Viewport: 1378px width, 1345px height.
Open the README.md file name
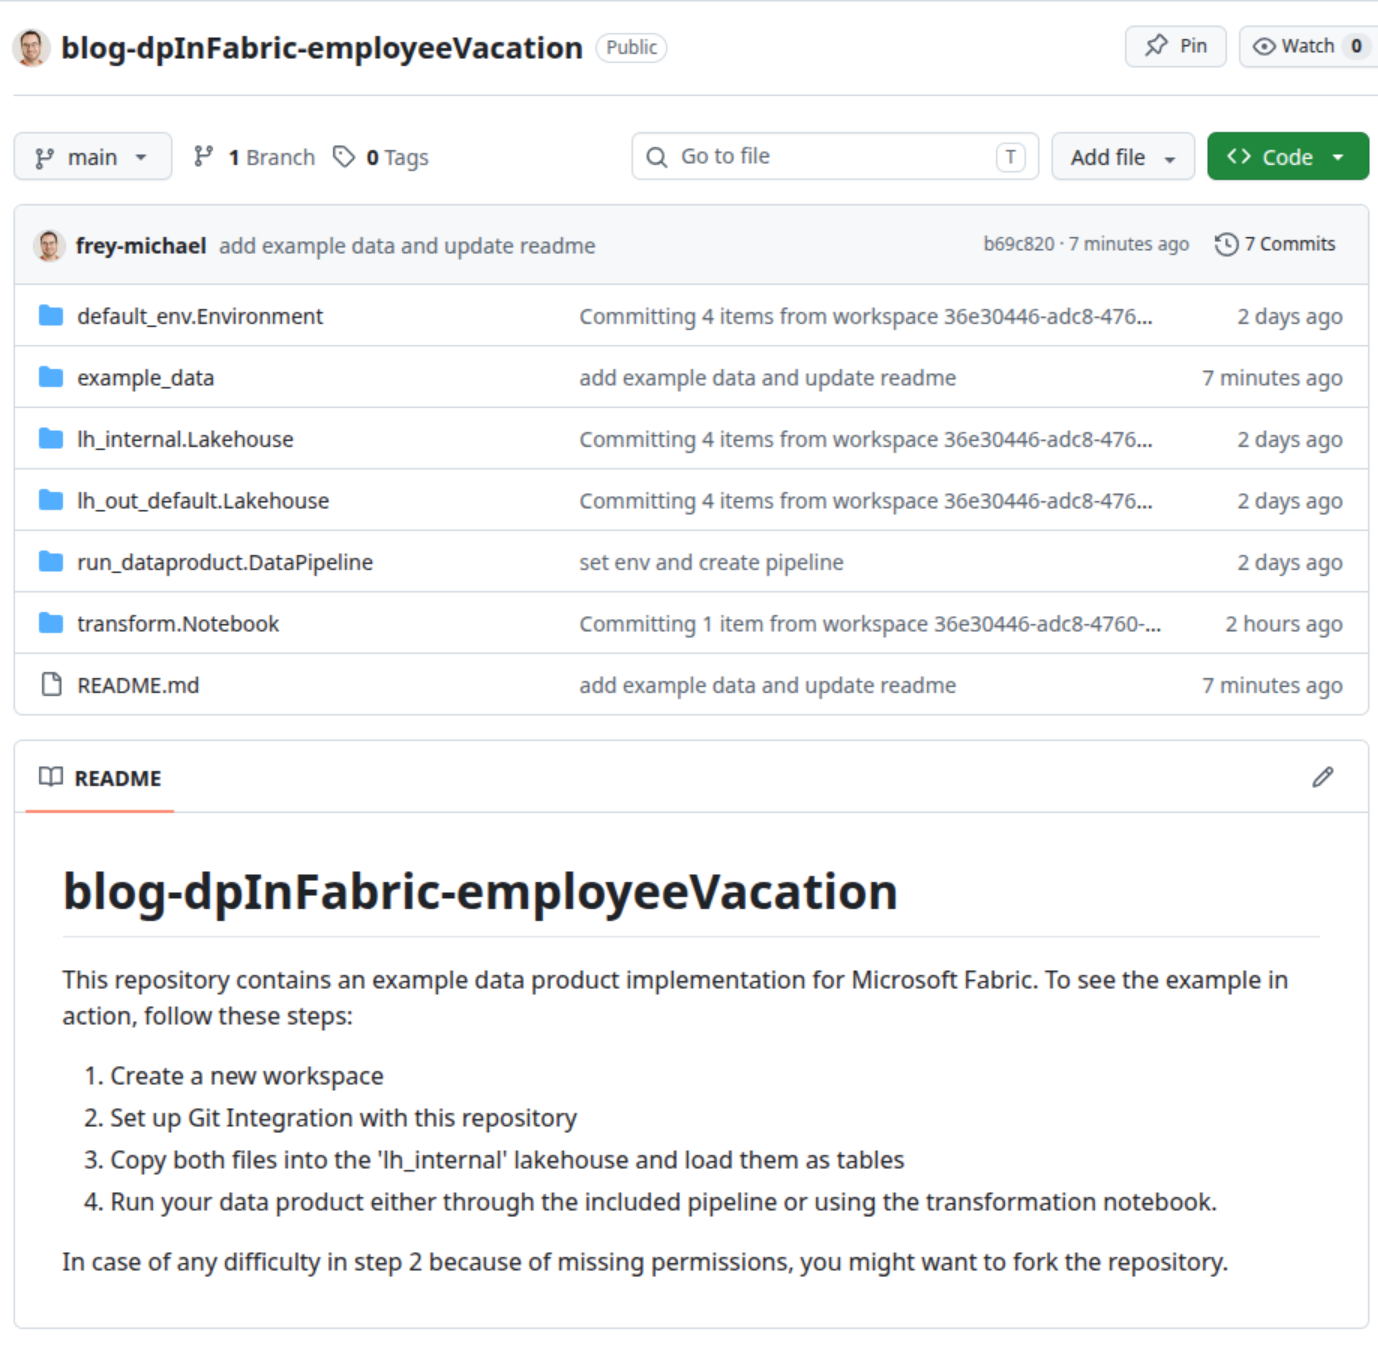138,685
